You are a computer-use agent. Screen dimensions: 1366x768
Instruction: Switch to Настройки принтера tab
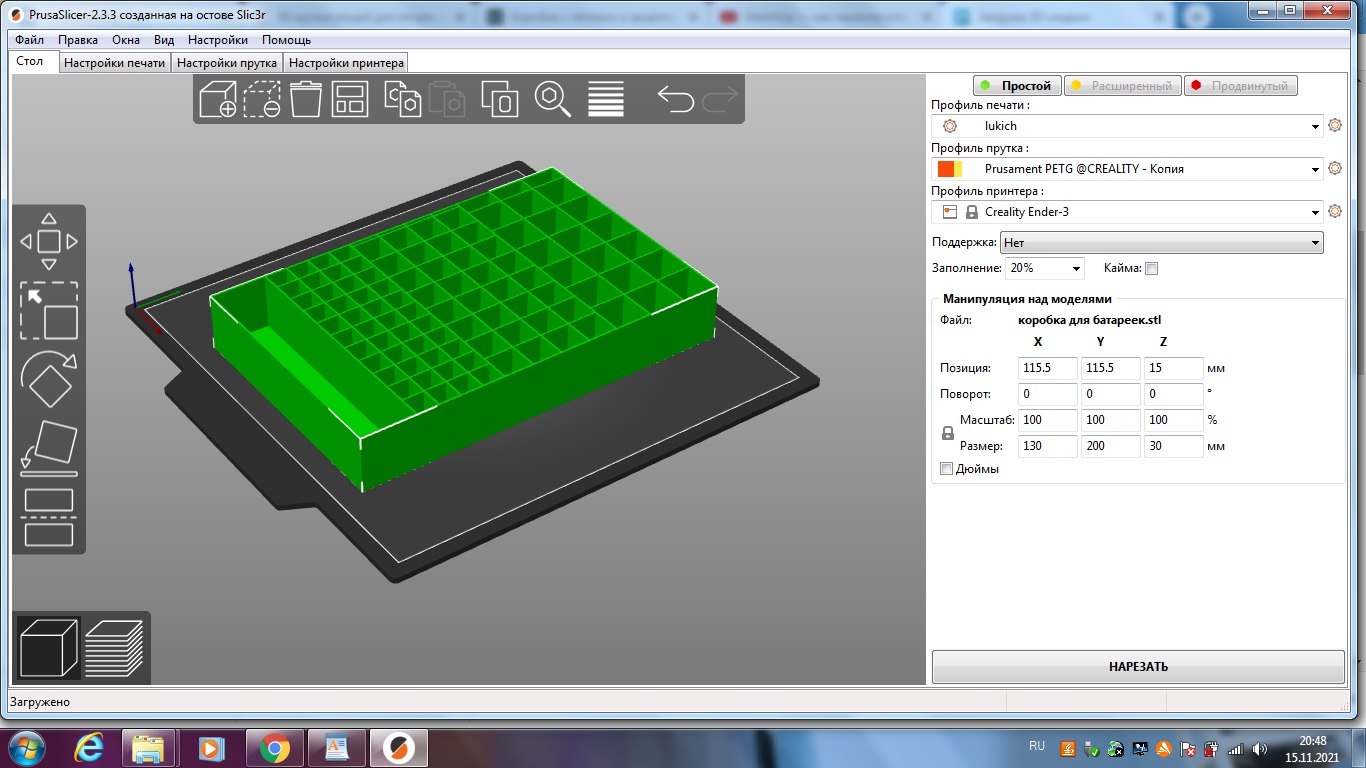click(x=346, y=63)
